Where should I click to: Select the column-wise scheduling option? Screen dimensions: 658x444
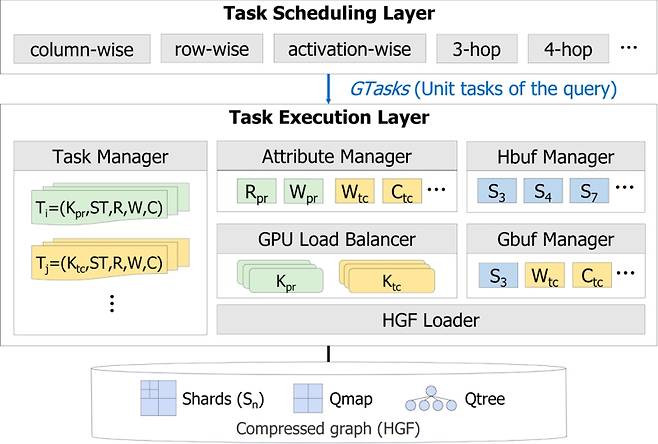point(81,48)
